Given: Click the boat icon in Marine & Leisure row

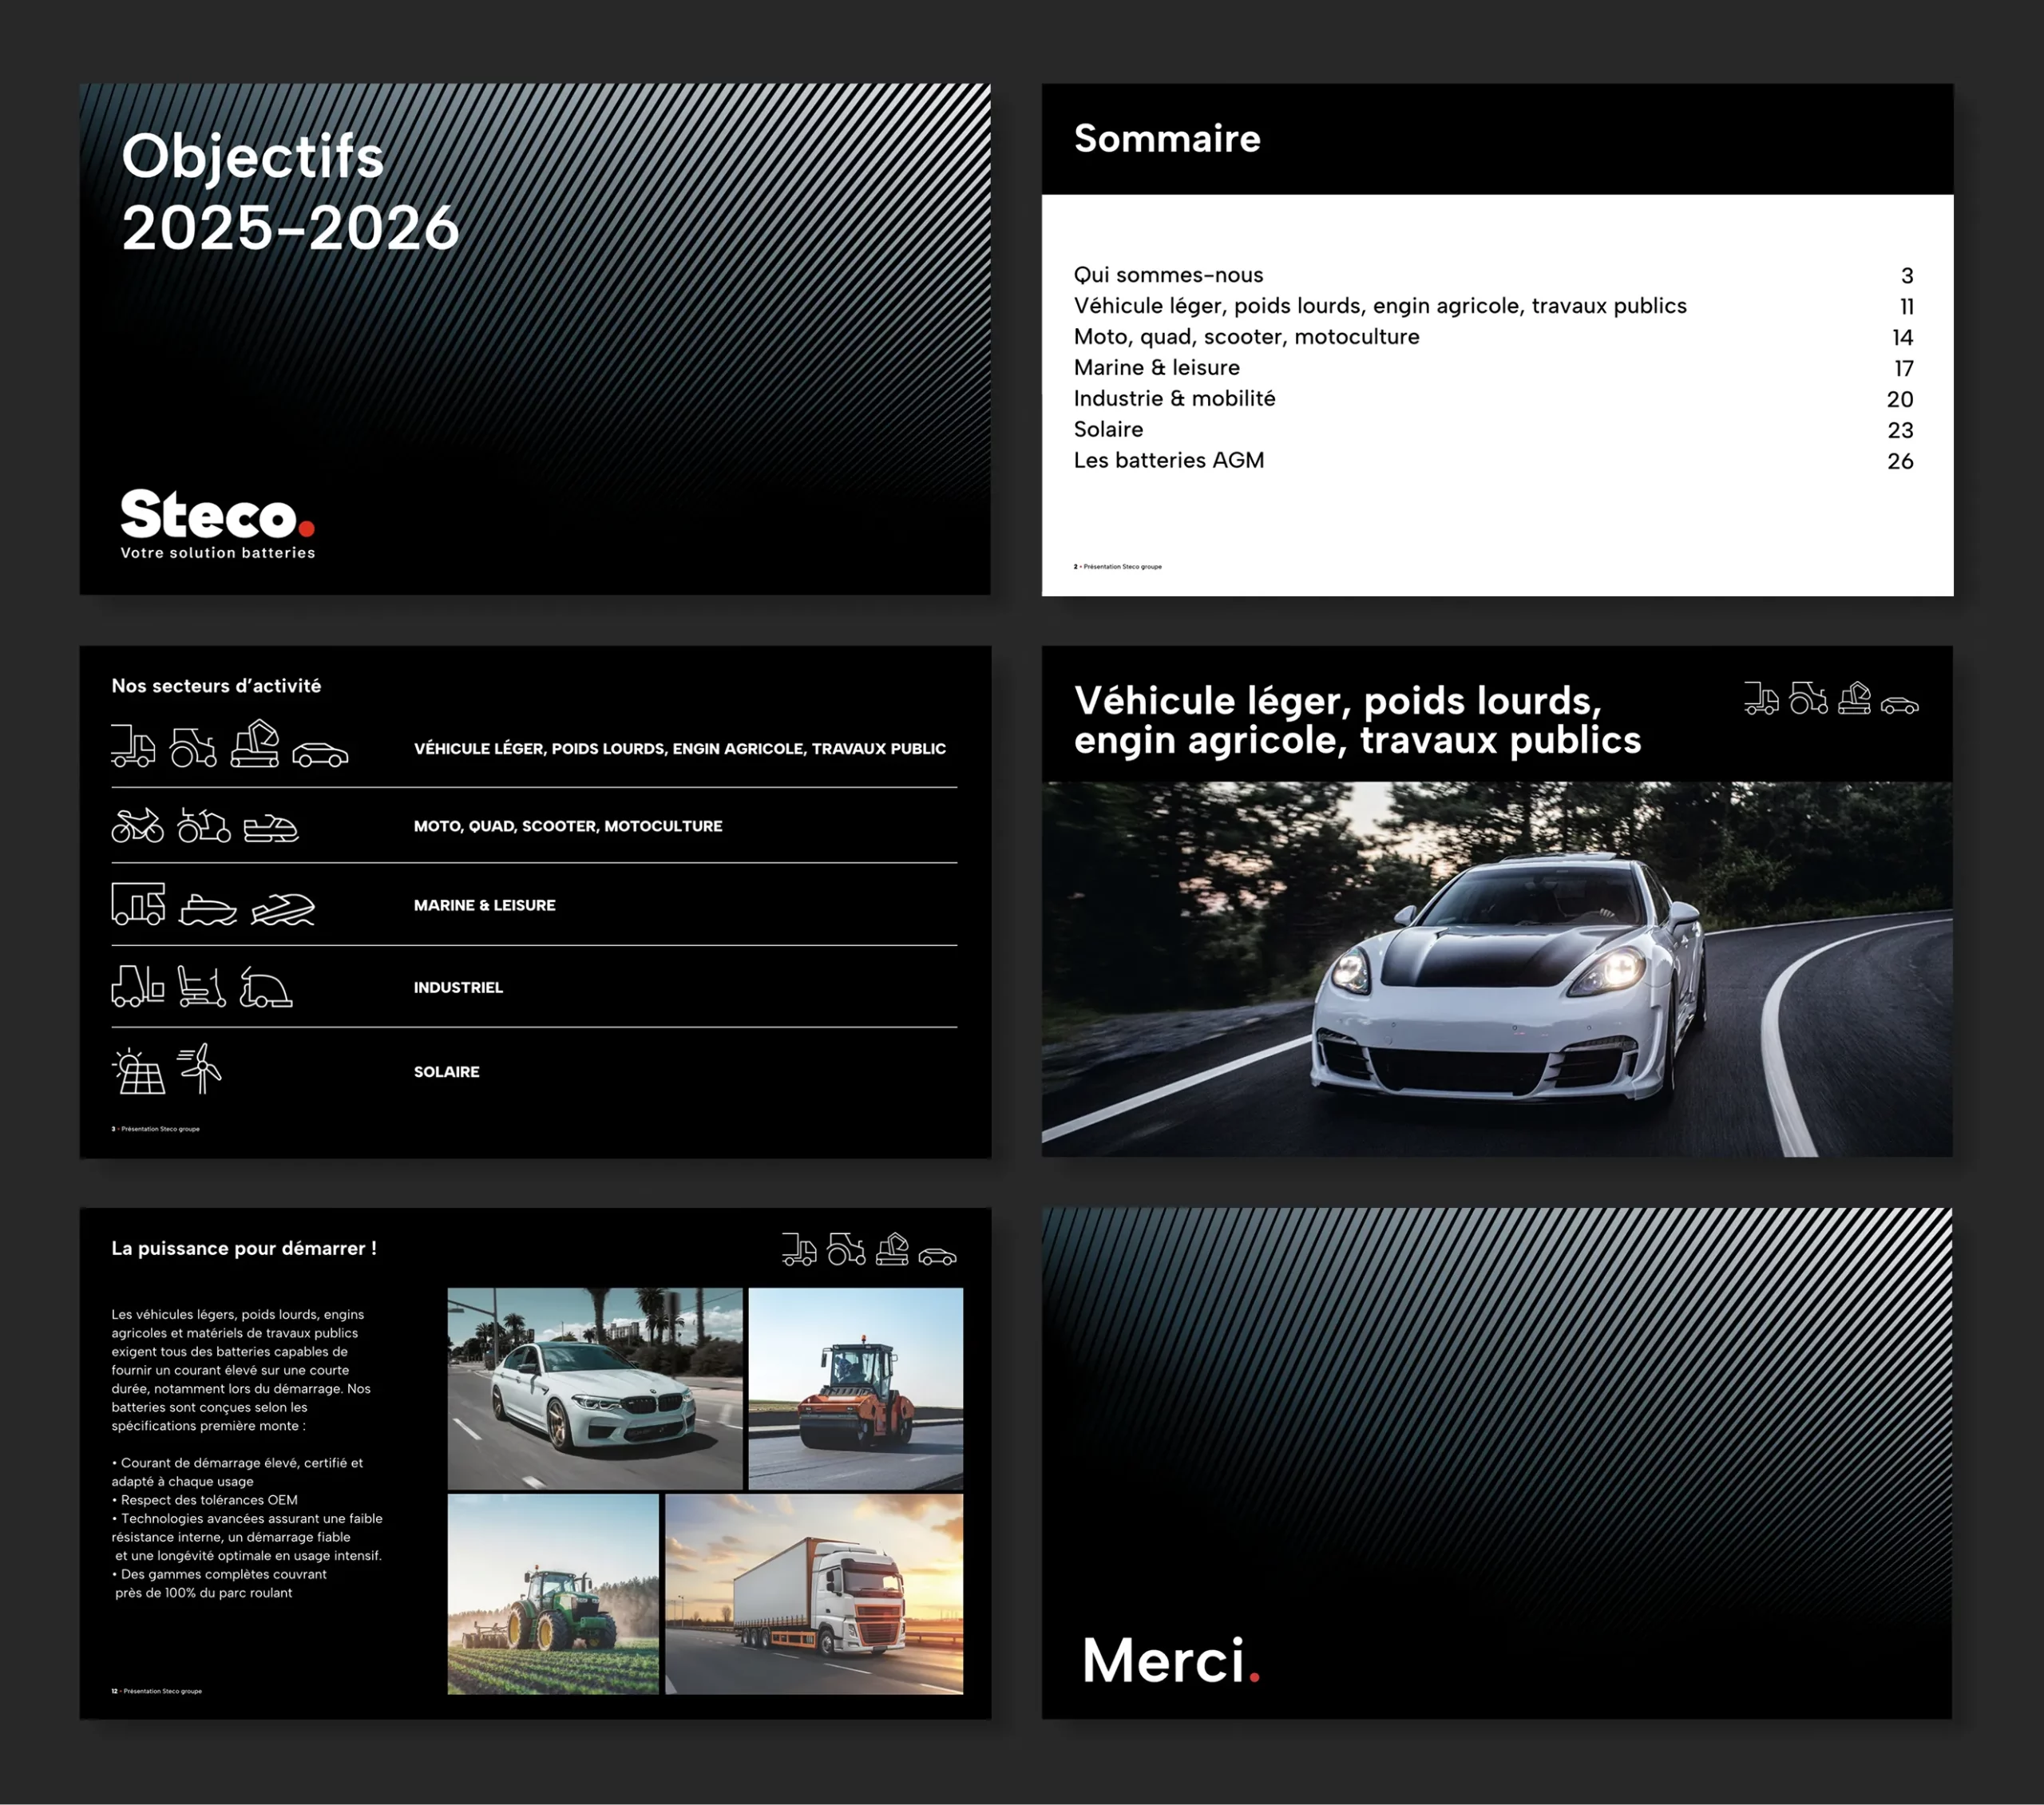Looking at the screenshot, I should [208, 910].
